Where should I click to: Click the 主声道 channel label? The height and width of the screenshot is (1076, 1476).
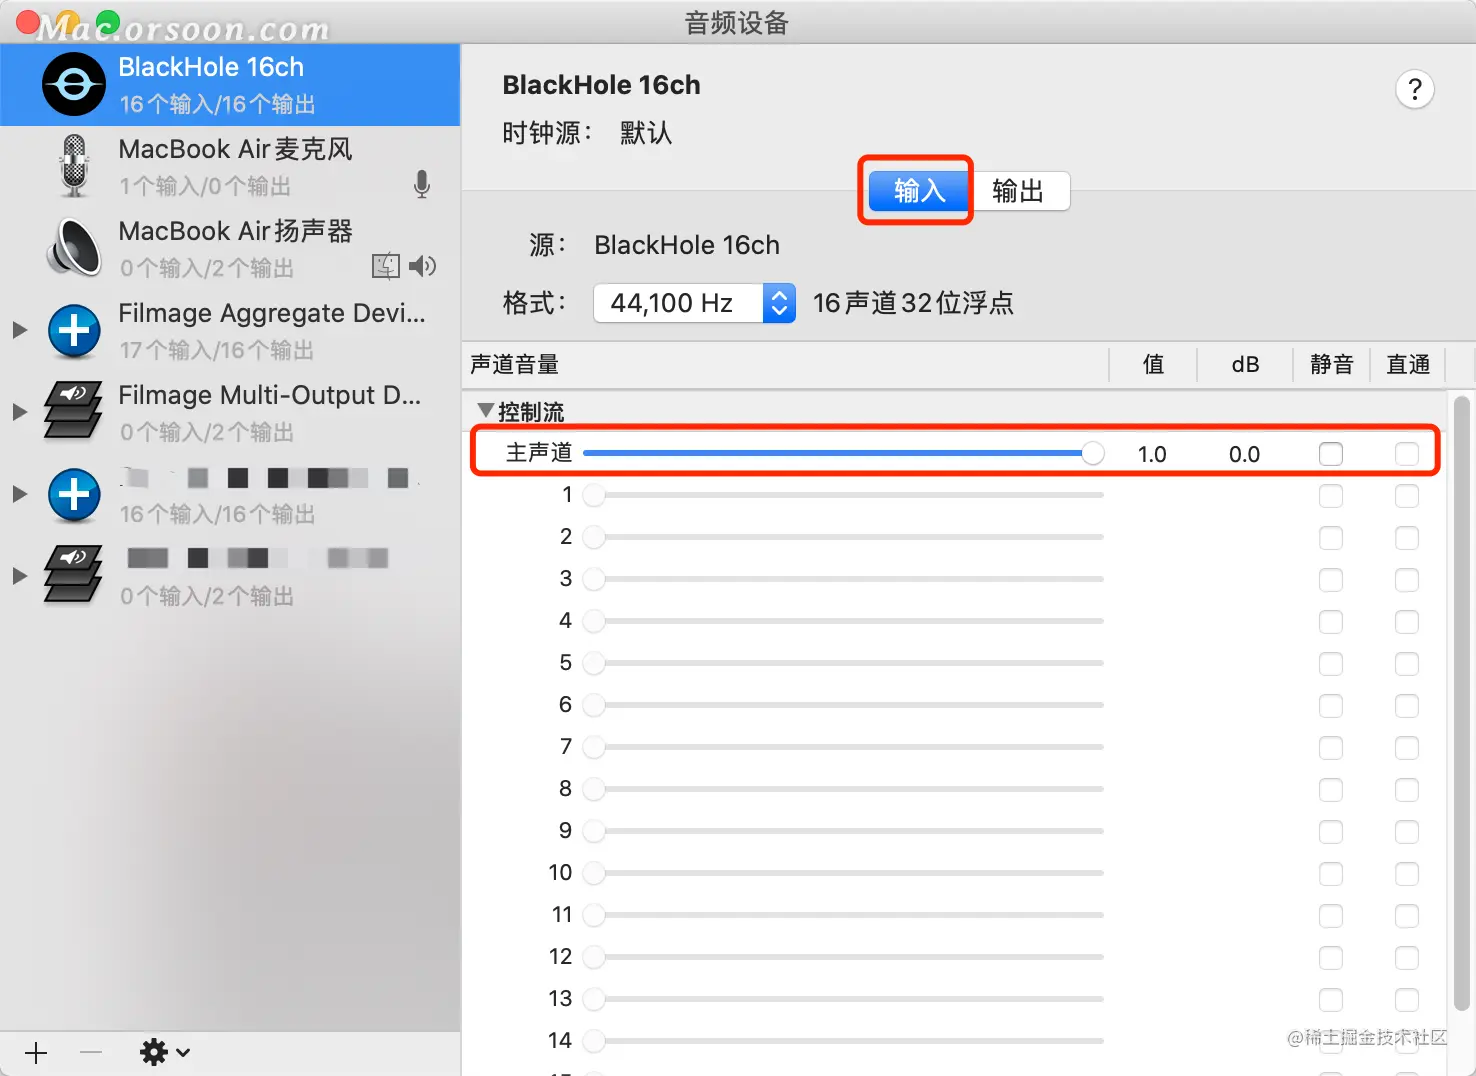(x=539, y=453)
